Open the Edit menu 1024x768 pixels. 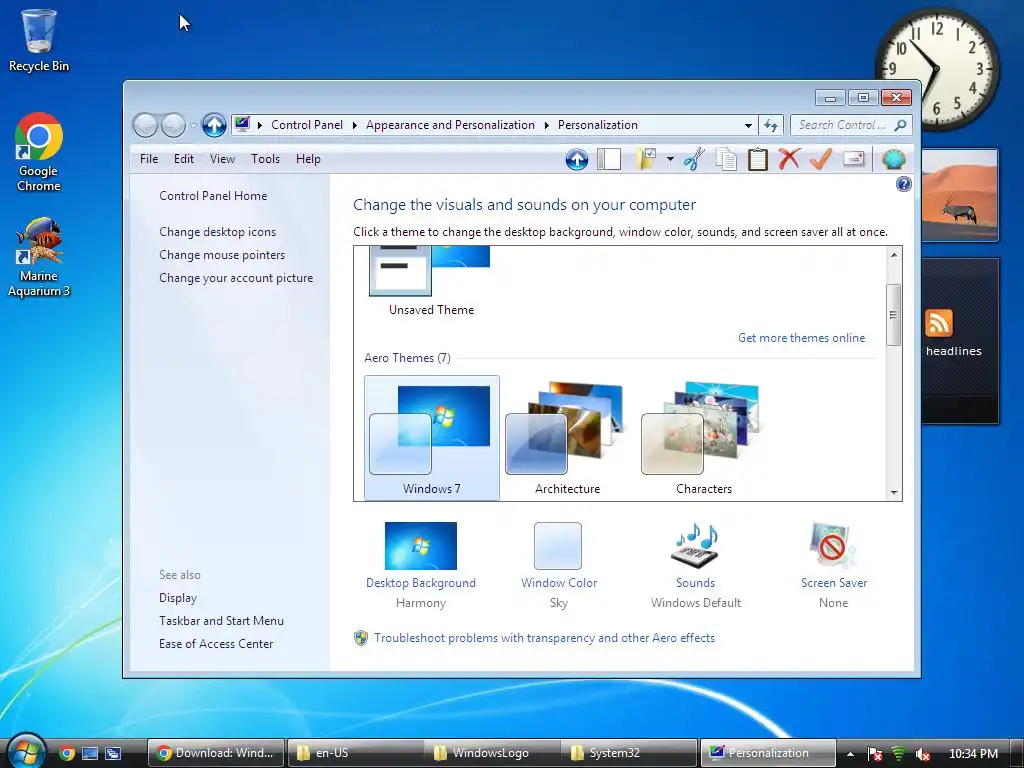(184, 159)
